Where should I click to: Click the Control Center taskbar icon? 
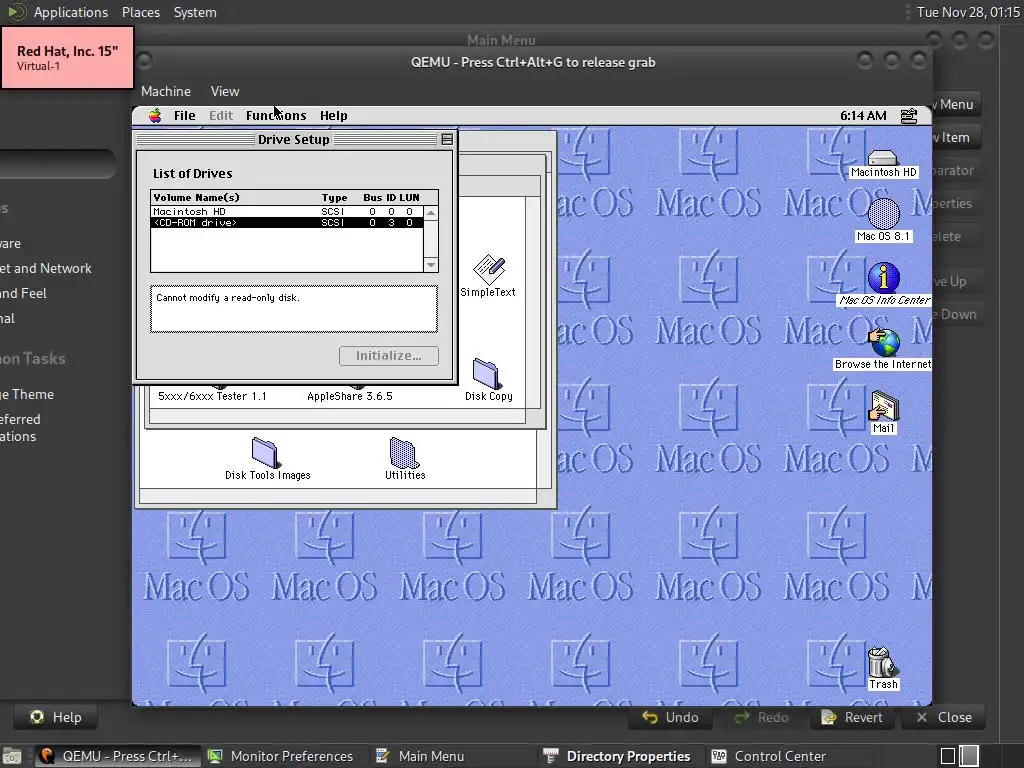tap(718, 756)
